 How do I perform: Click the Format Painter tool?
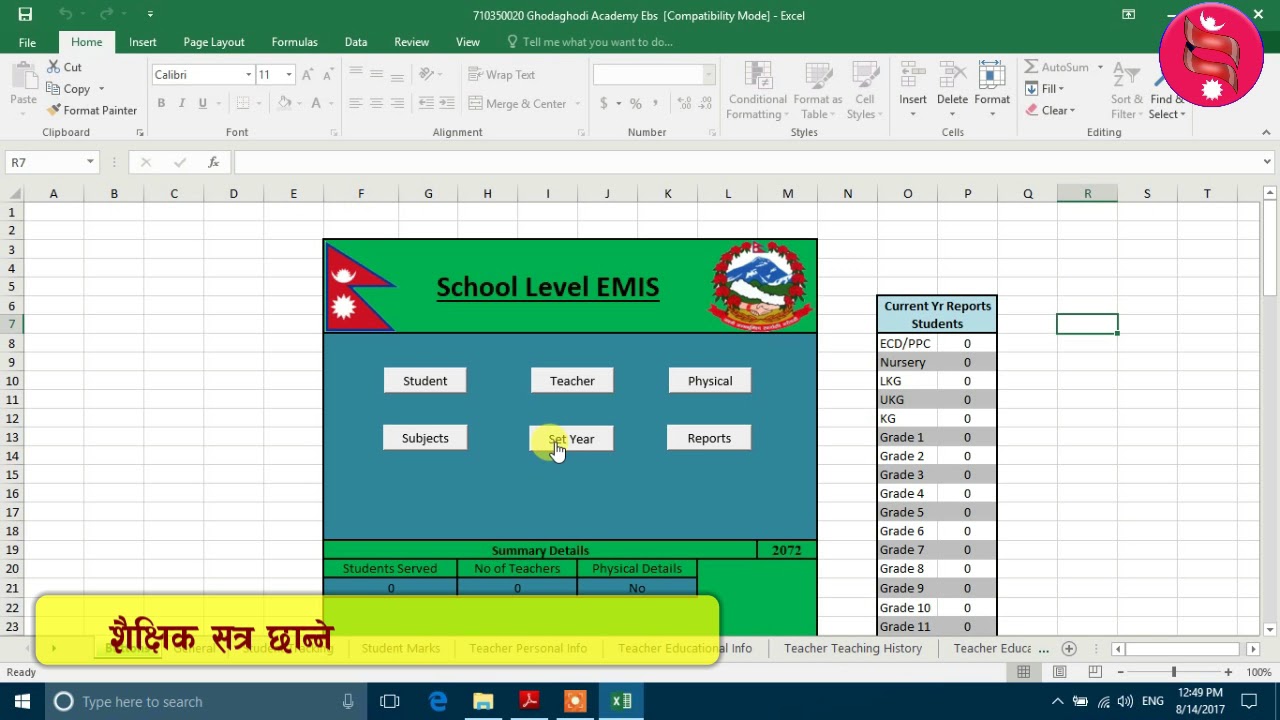coord(92,110)
